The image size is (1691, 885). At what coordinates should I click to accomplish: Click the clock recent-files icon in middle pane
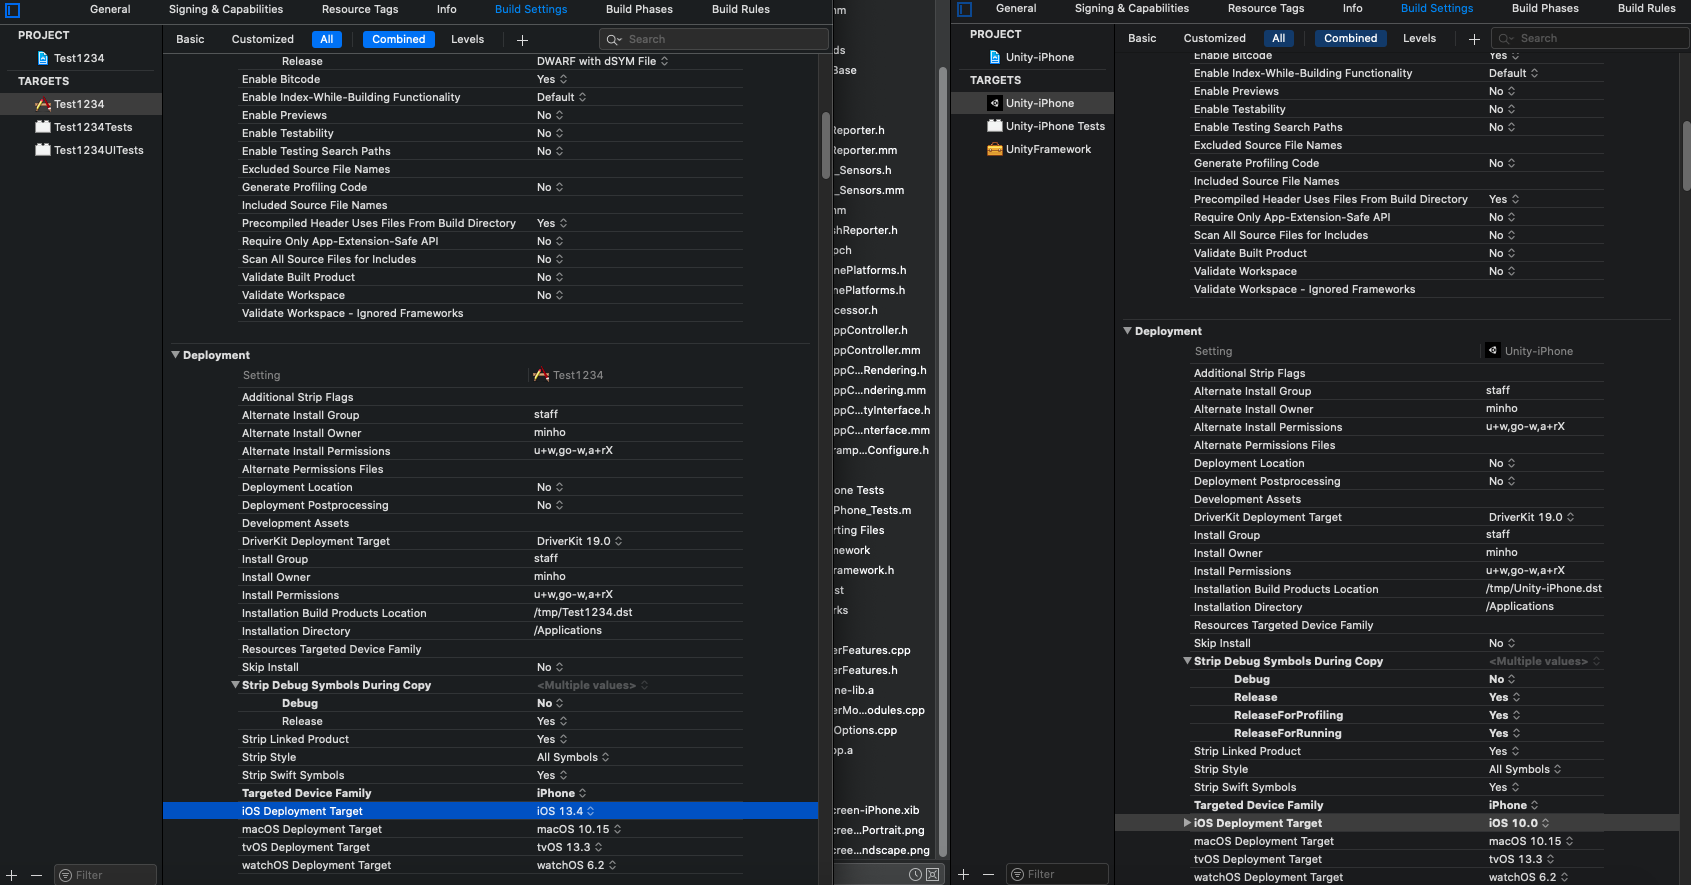coord(915,874)
